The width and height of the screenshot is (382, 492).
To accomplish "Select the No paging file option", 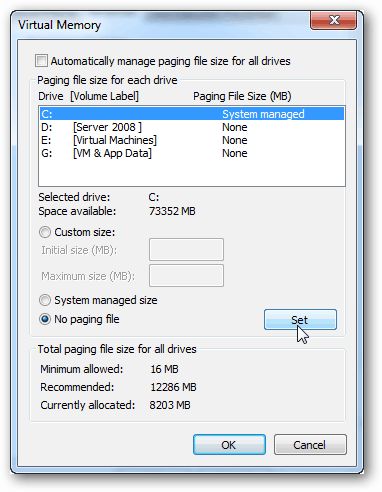I will pos(45,319).
